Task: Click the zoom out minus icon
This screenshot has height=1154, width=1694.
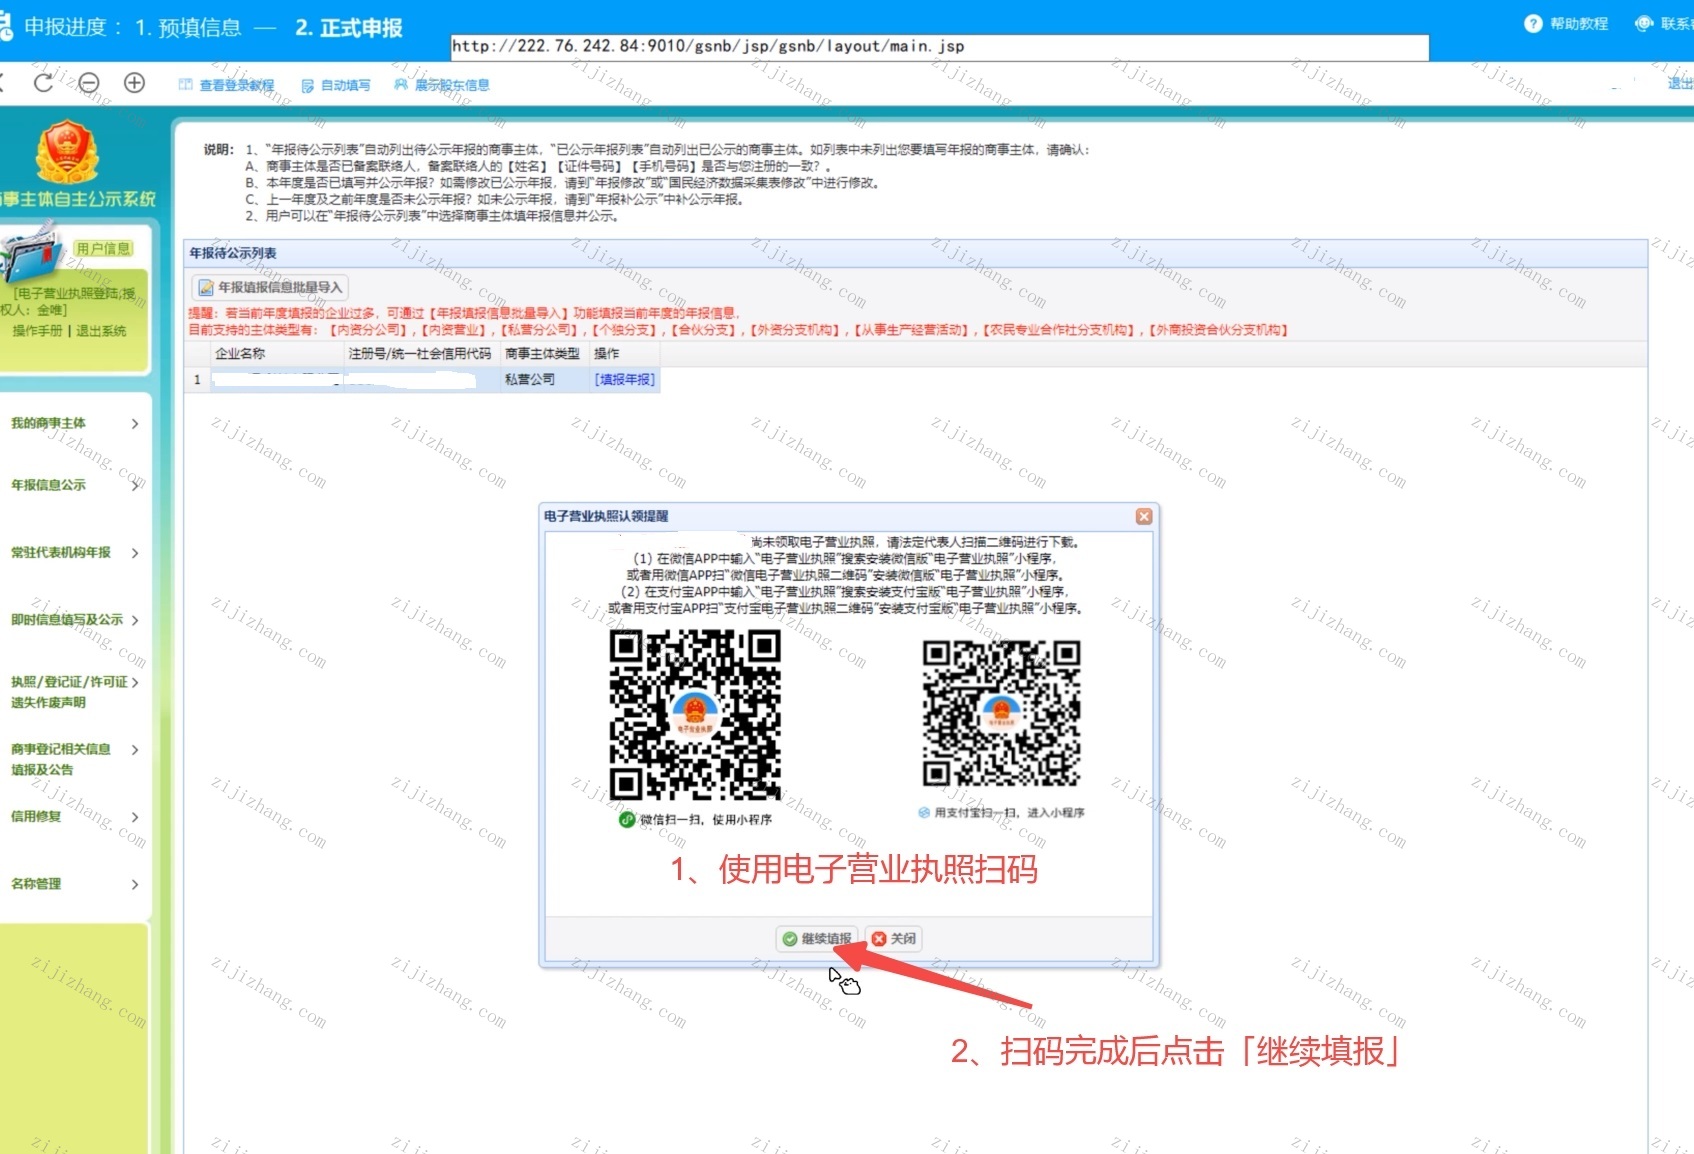Action: point(89,83)
